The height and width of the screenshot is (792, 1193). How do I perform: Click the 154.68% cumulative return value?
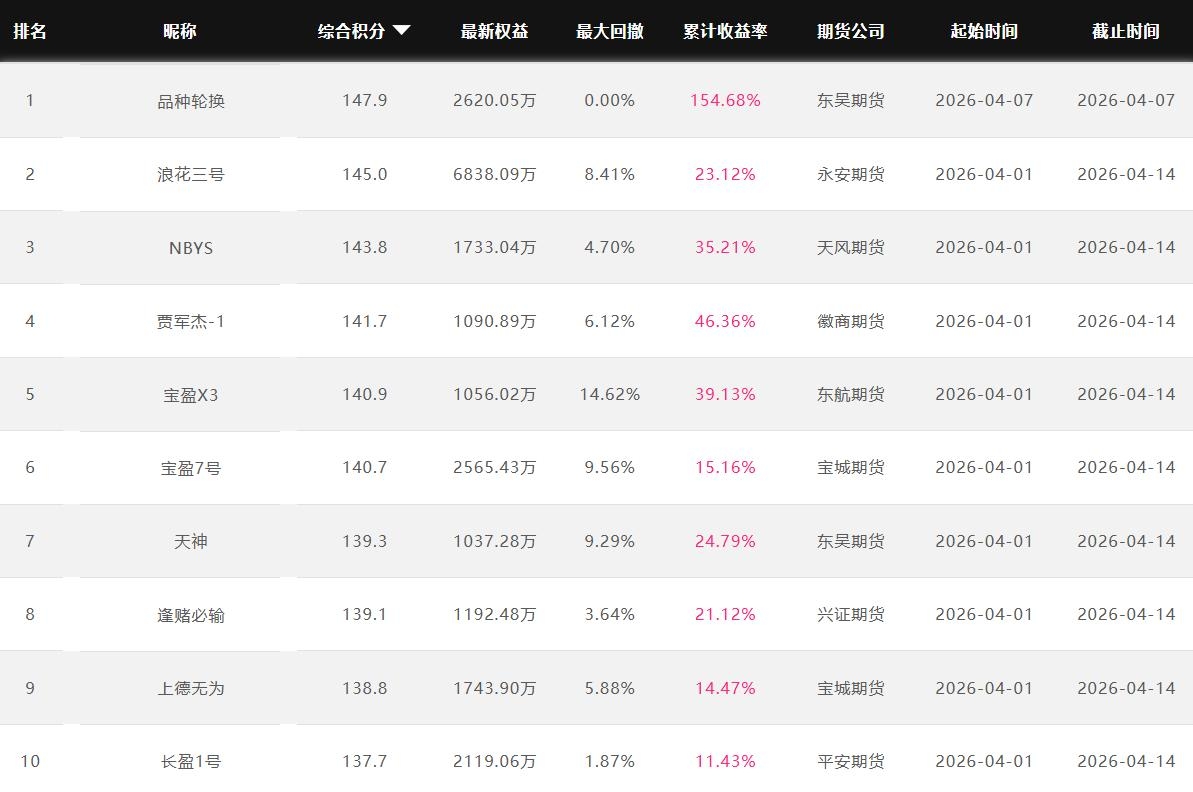(x=725, y=100)
